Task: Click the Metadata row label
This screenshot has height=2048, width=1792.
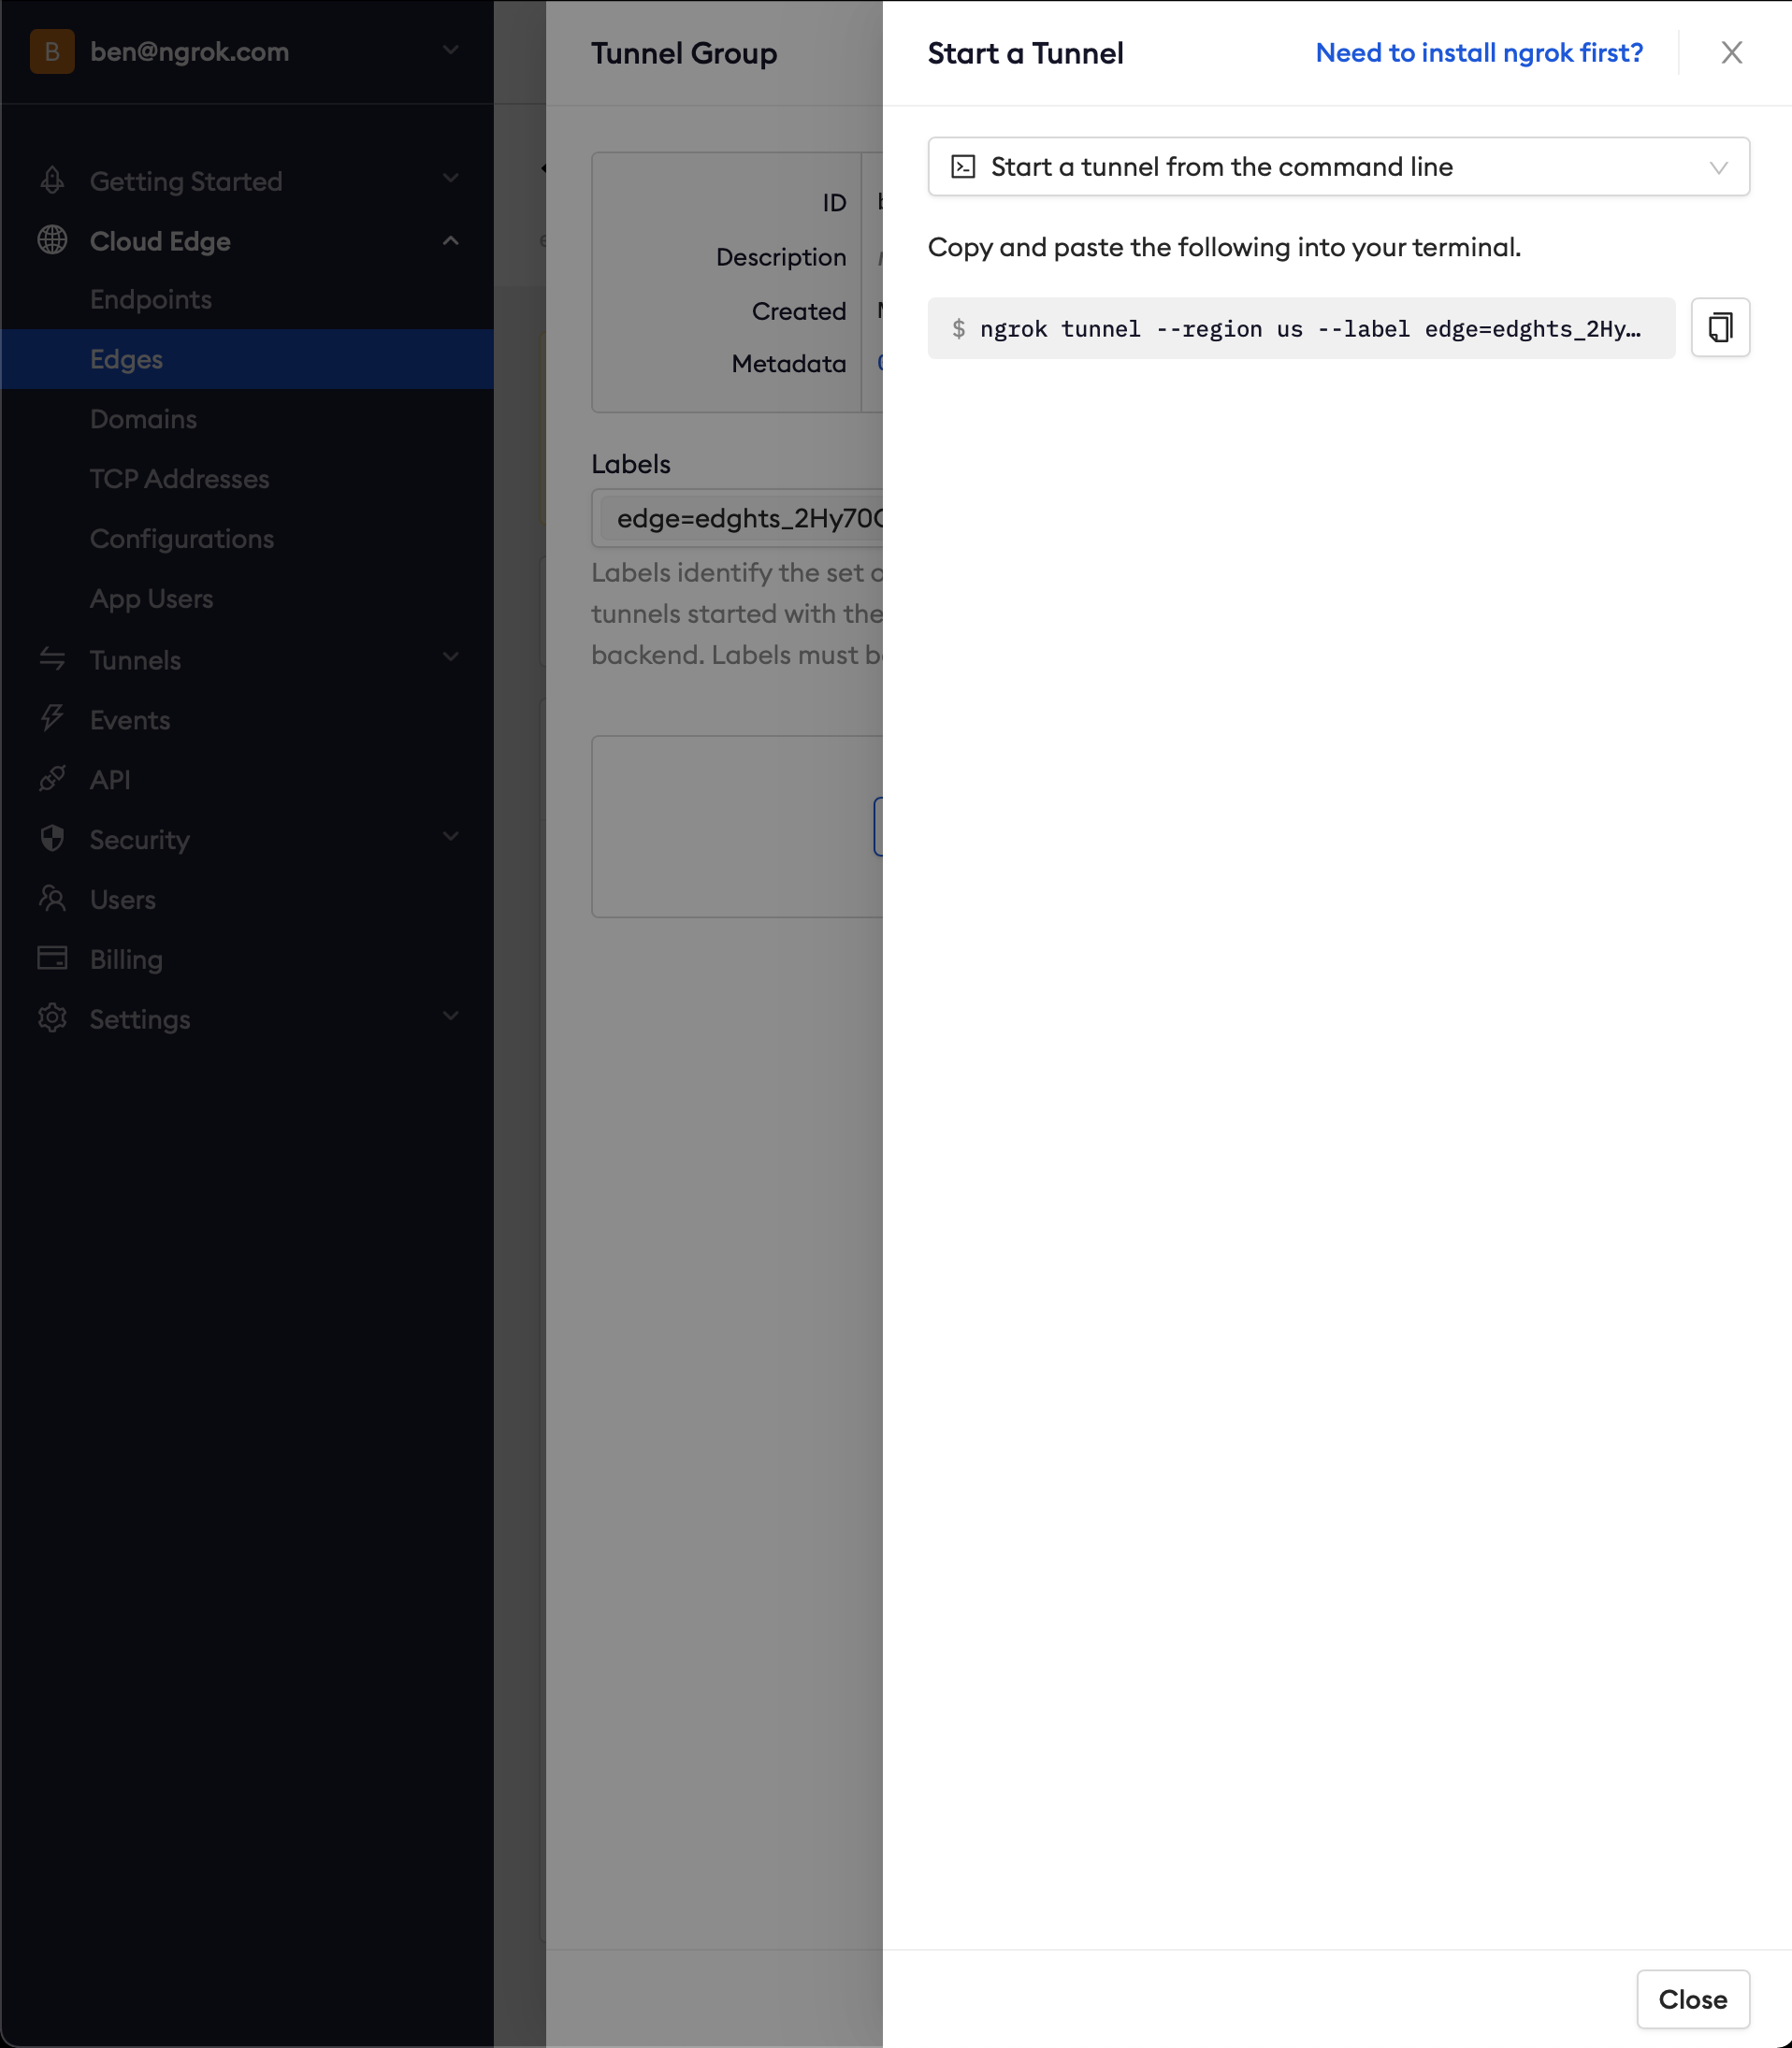Action: coord(788,364)
